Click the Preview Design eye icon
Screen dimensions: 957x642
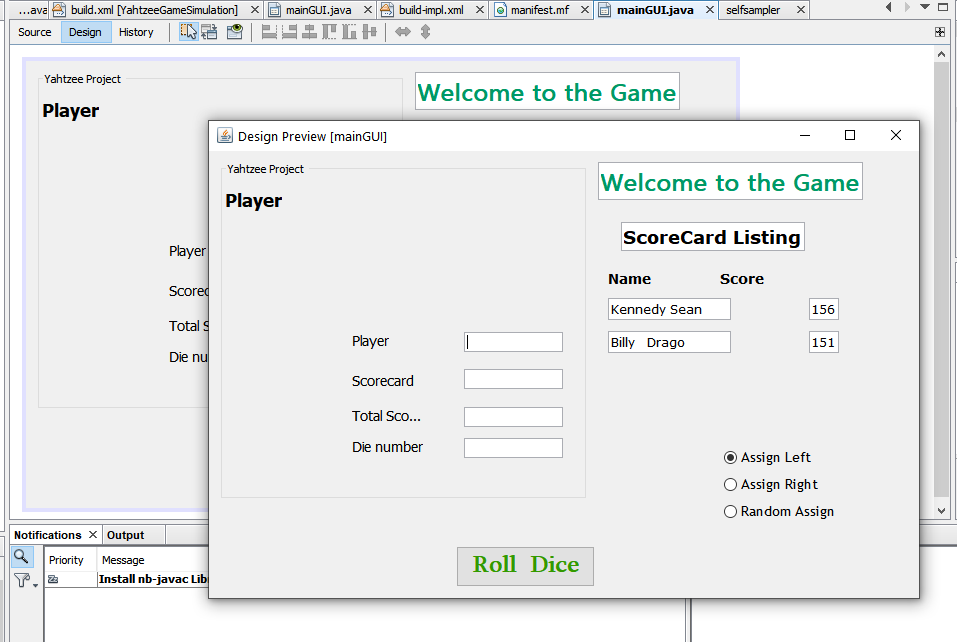[x=234, y=32]
